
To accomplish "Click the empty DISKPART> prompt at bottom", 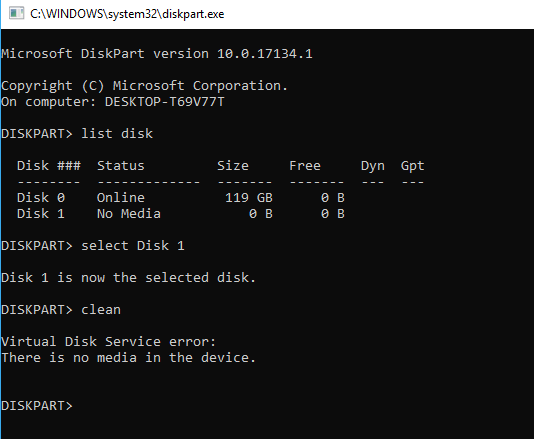I will pyautogui.click(x=37, y=406).
